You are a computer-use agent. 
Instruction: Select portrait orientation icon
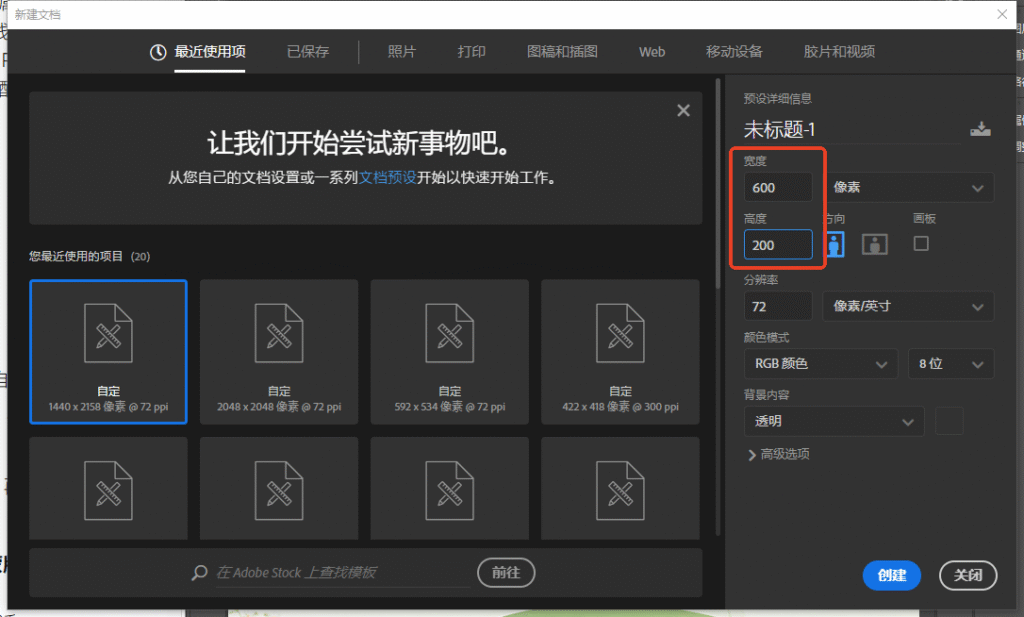point(835,244)
